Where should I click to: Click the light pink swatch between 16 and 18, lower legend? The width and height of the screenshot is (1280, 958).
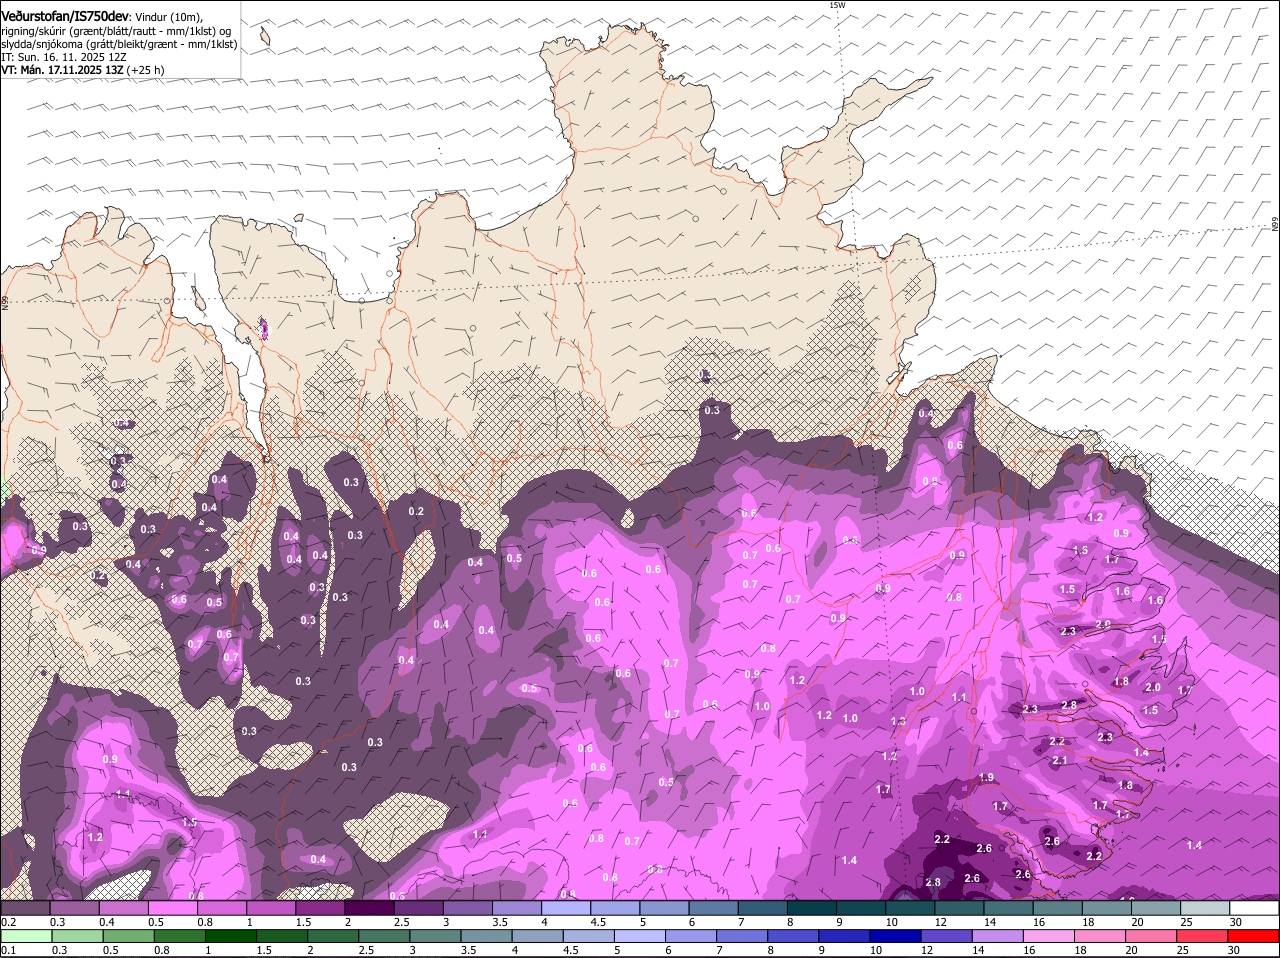click(1050, 936)
